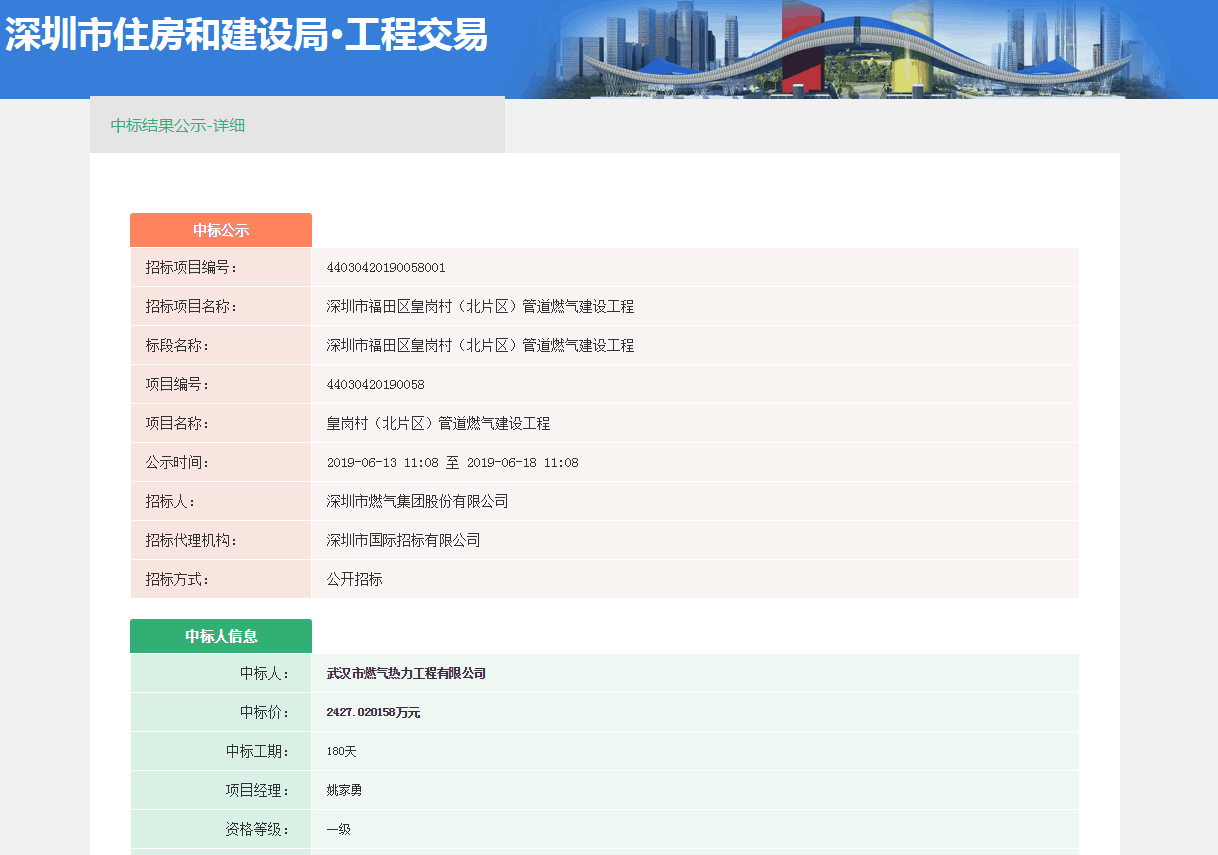1218x855 pixels.
Task: Click the 中标工期 value 180天
Action: point(341,752)
